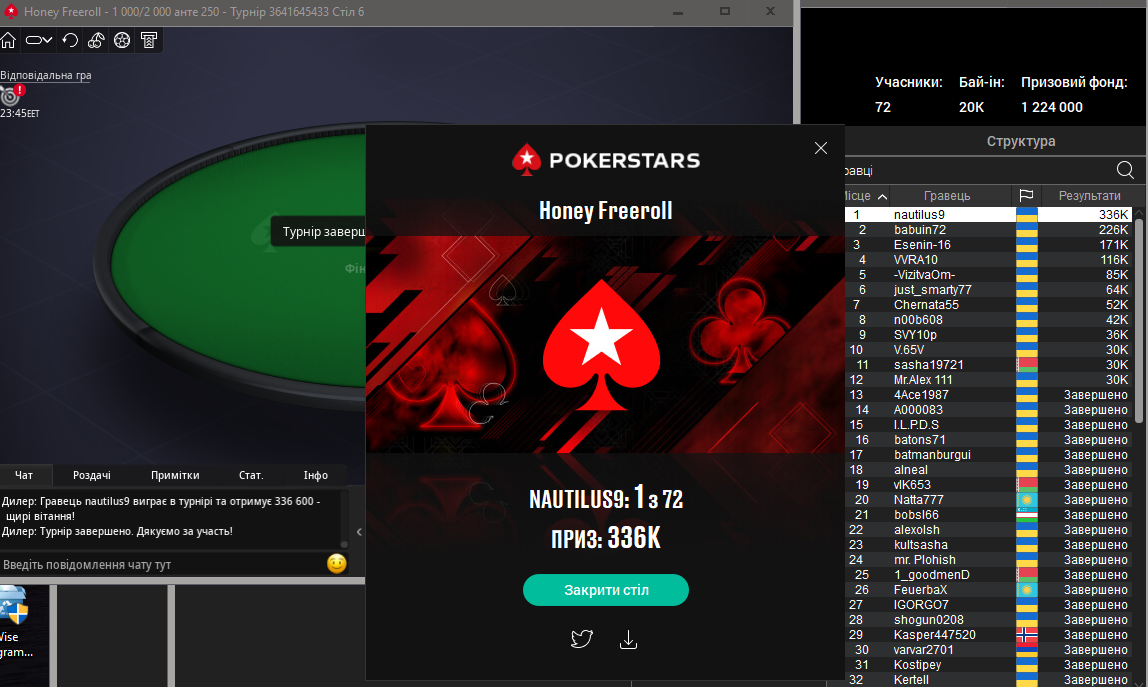Open the Стат. tab
Screen dimensions: 1148x687
coord(251,475)
